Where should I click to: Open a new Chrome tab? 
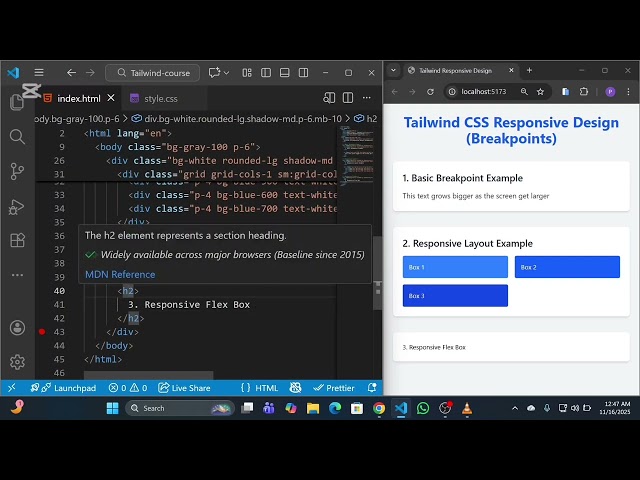point(529,70)
